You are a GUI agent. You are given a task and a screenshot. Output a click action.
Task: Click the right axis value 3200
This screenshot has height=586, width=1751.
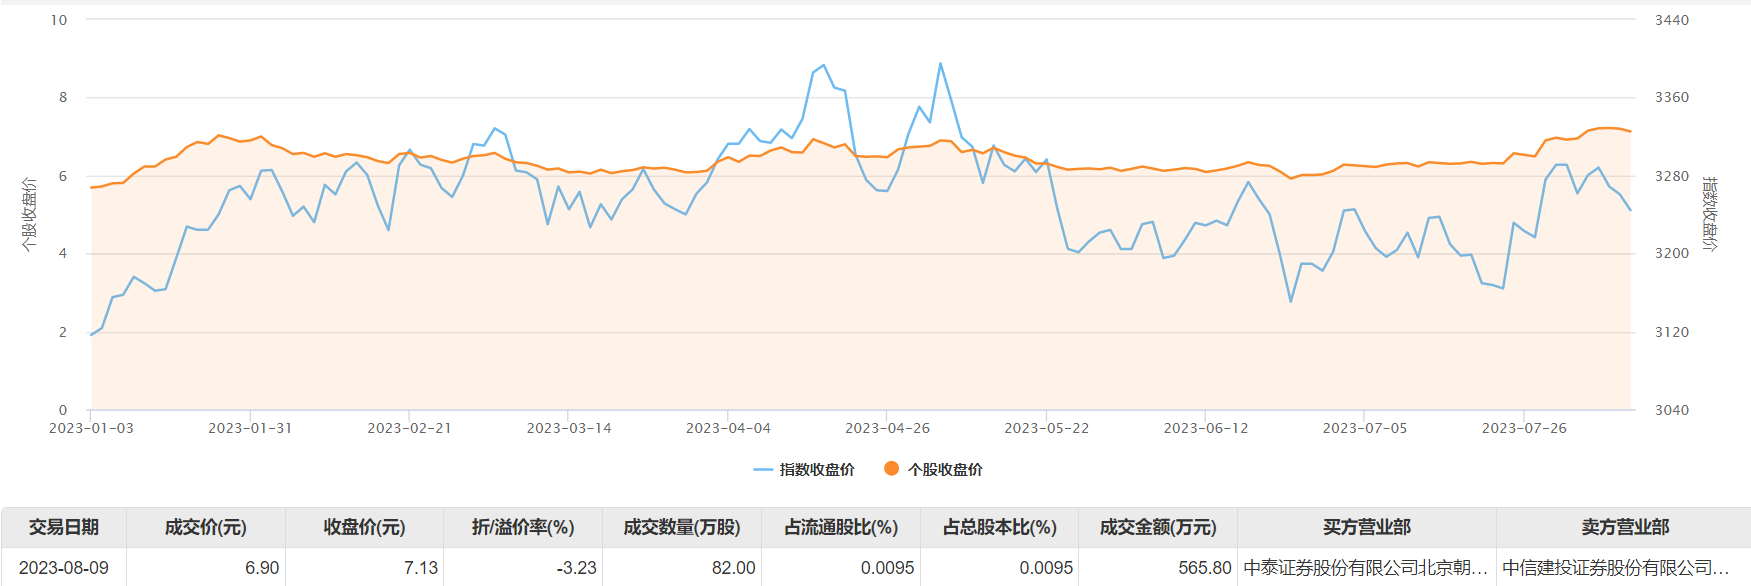click(1672, 253)
